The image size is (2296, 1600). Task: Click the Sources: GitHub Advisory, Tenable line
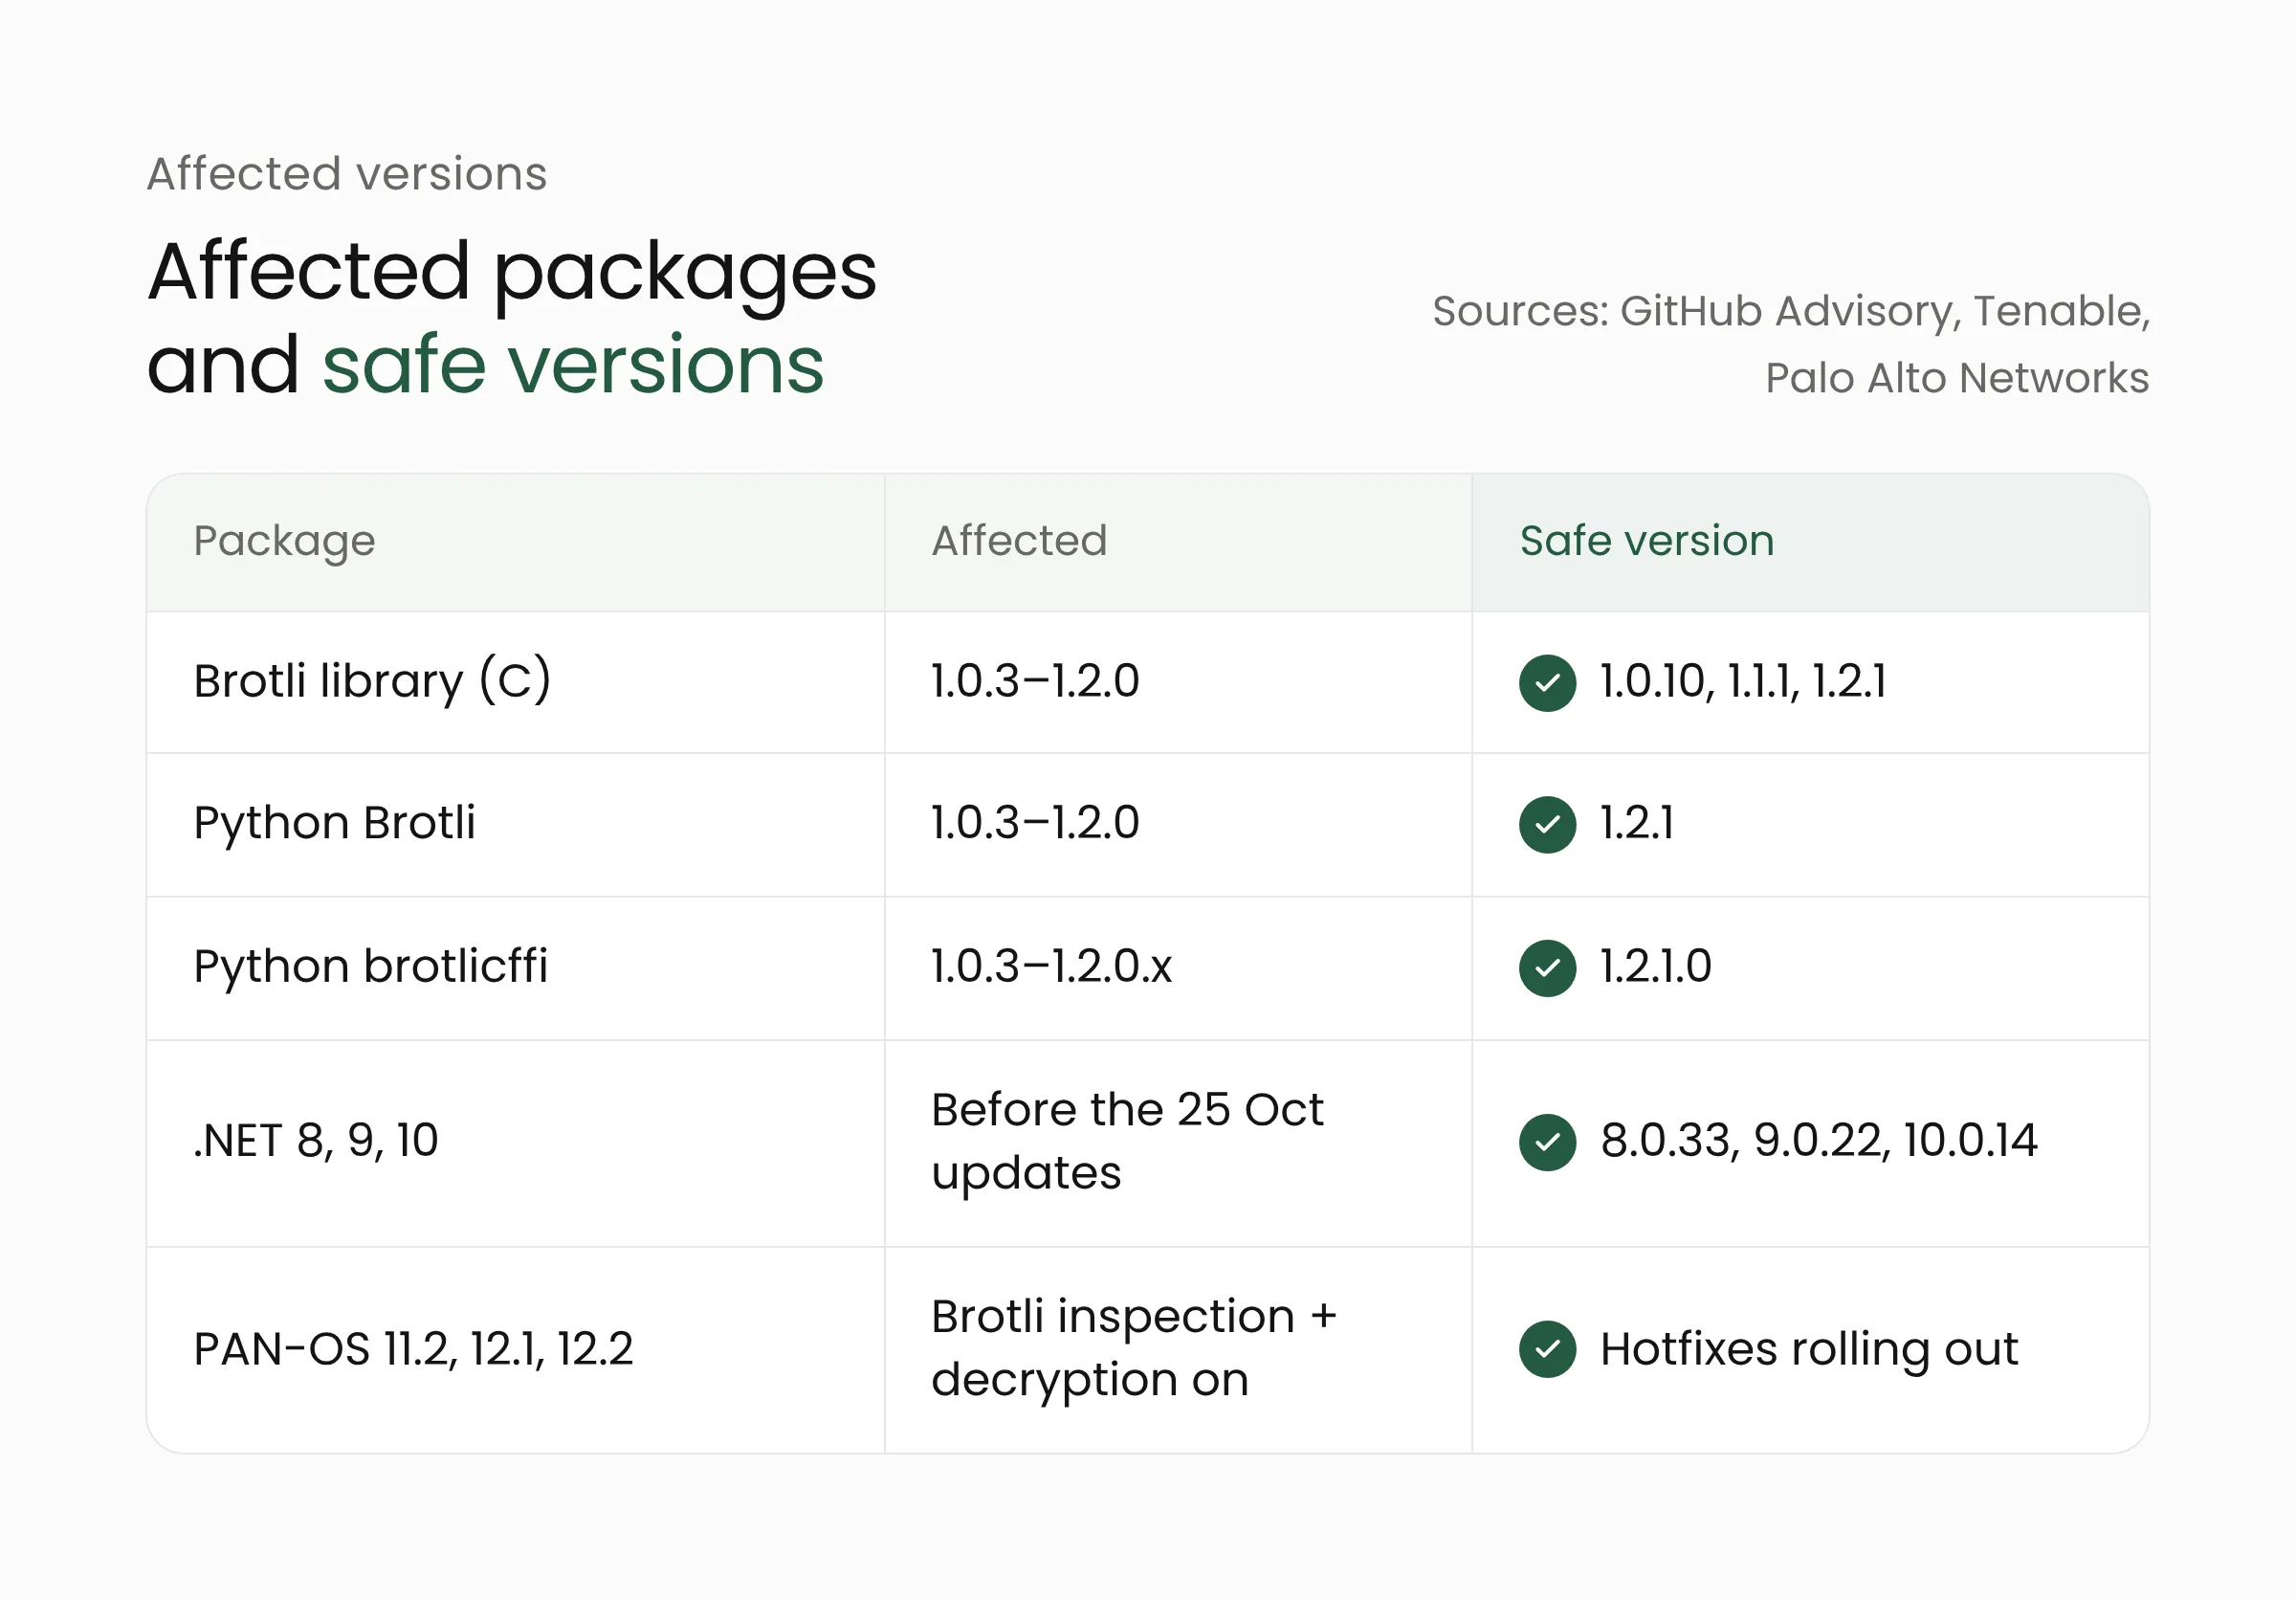[1791, 312]
